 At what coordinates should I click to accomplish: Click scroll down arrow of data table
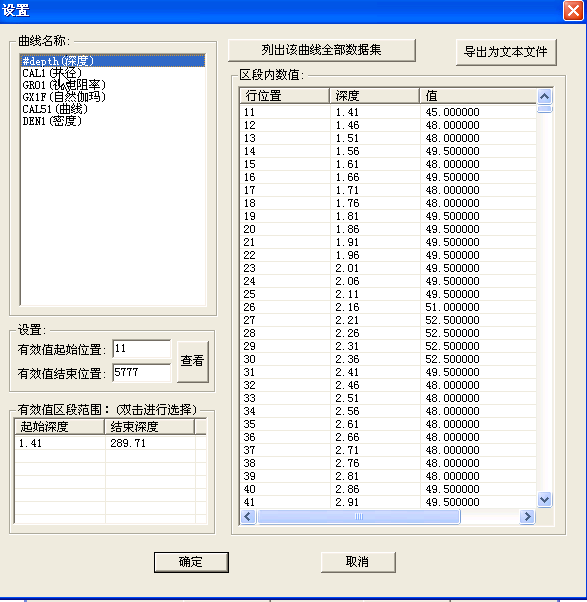(x=544, y=499)
